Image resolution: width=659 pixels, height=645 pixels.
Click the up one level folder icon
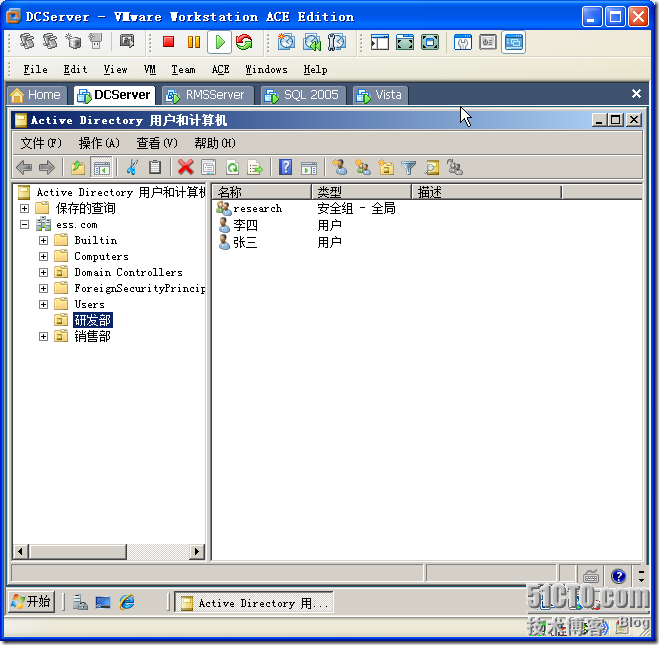78,168
